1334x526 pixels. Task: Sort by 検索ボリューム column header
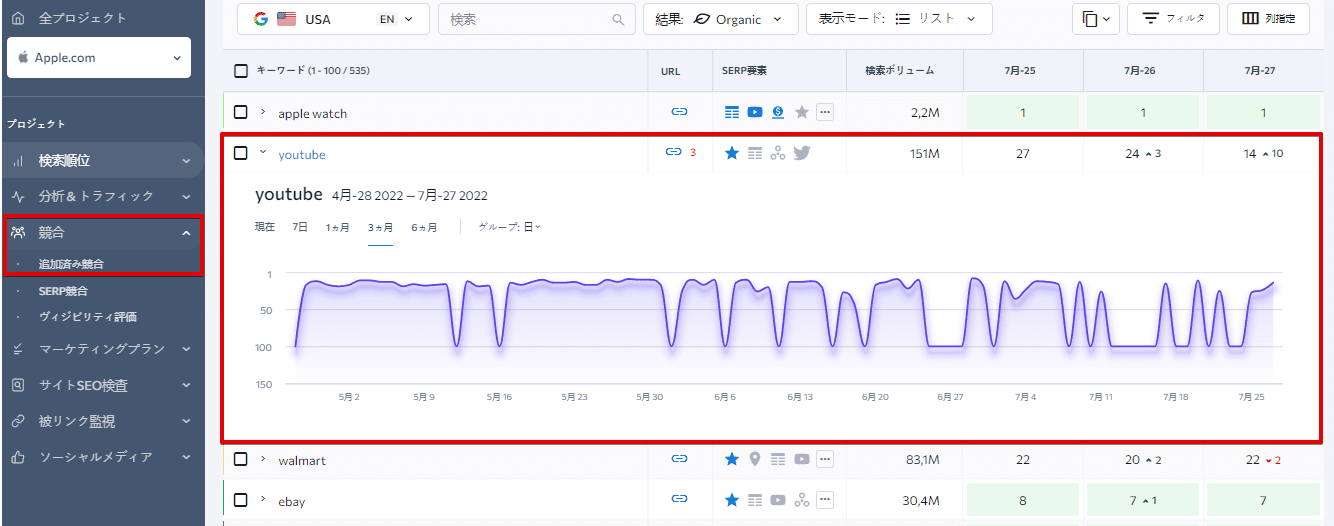[x=900, y=71]
